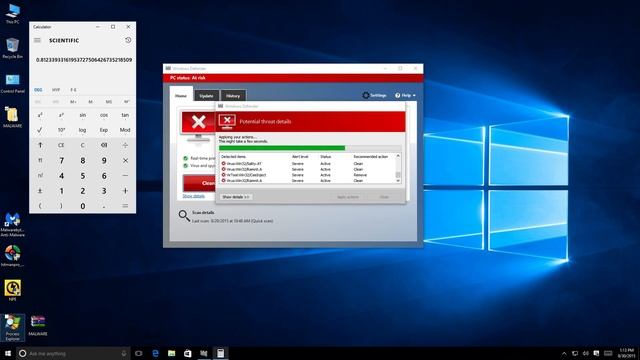The height and width of the screenshot is (360, 640).
Task: Click the log function key
Action: (x=82, y=130)
